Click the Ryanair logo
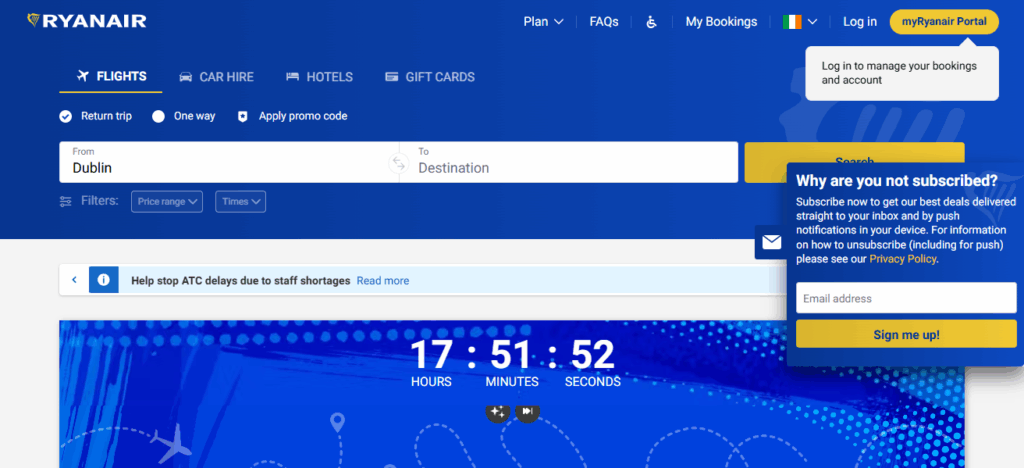 (87, 21)
